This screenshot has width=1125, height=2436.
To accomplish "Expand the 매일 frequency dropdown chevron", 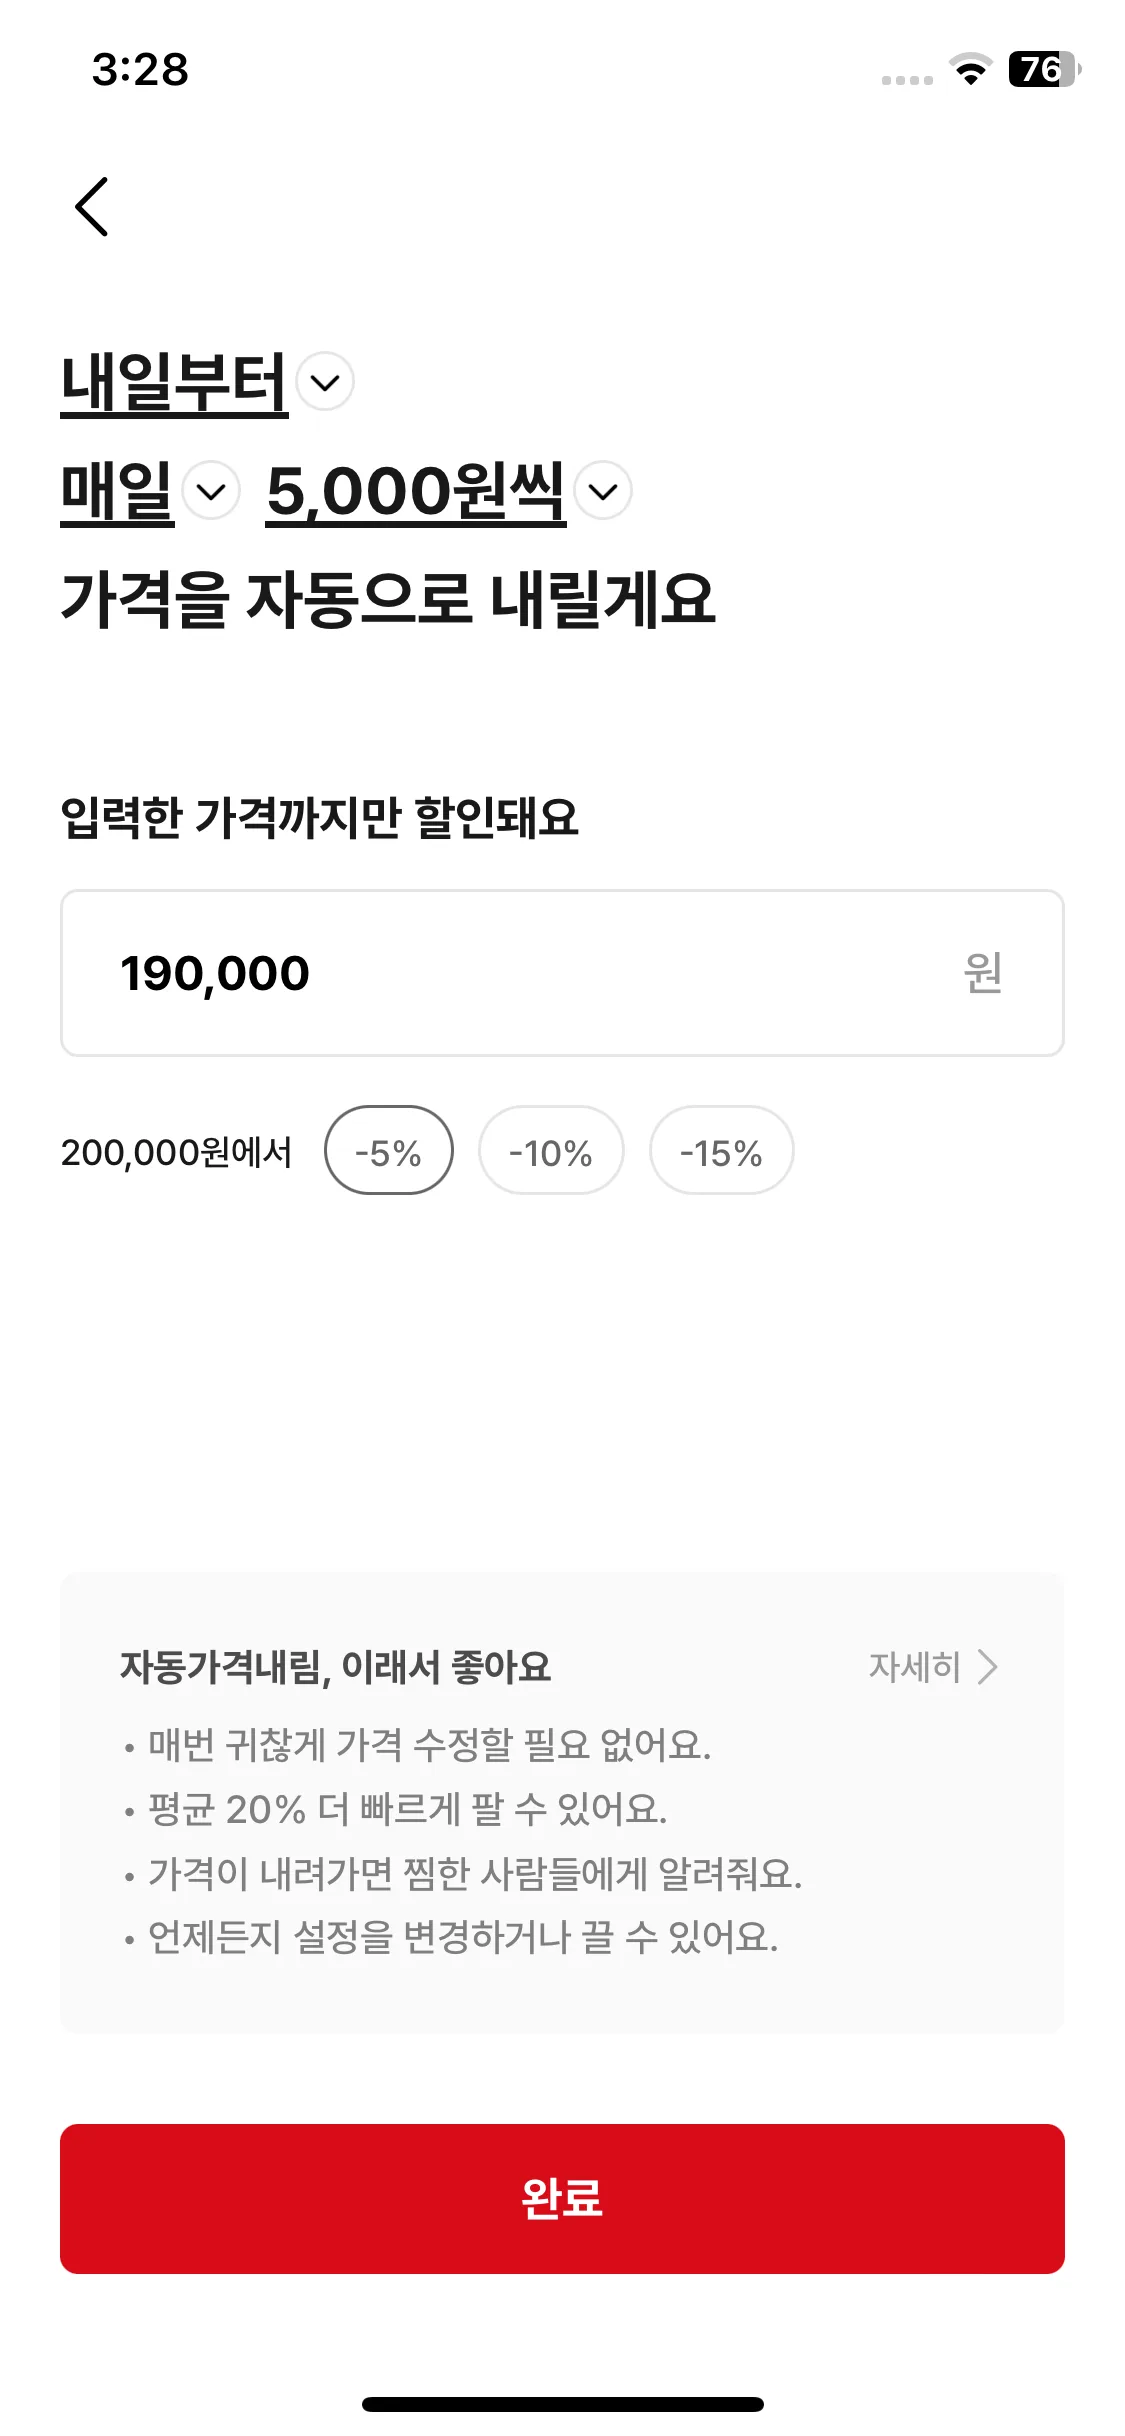I will tap(211, 491).
